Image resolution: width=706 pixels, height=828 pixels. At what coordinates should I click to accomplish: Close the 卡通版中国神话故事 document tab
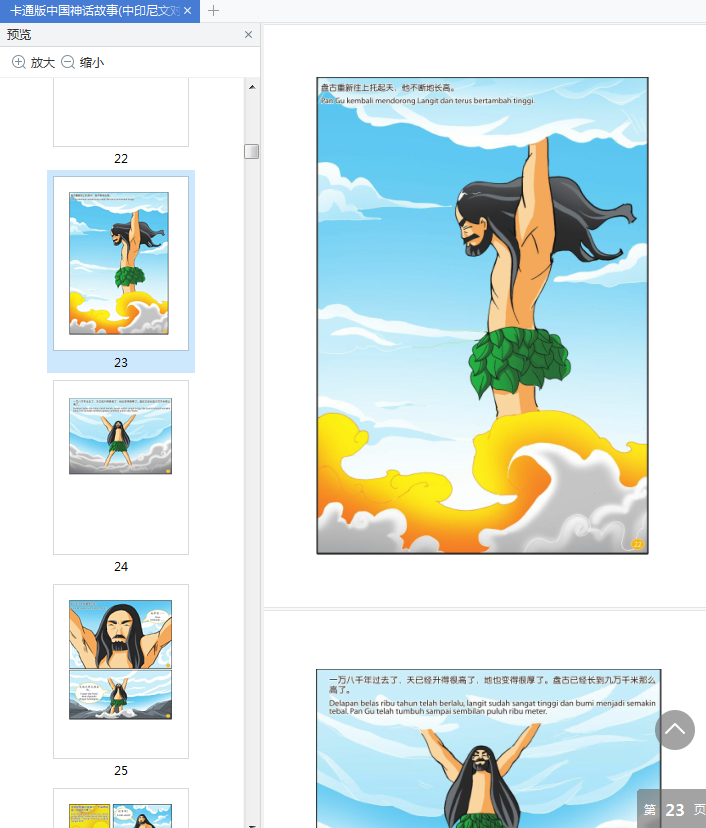(x=187, y=11)
